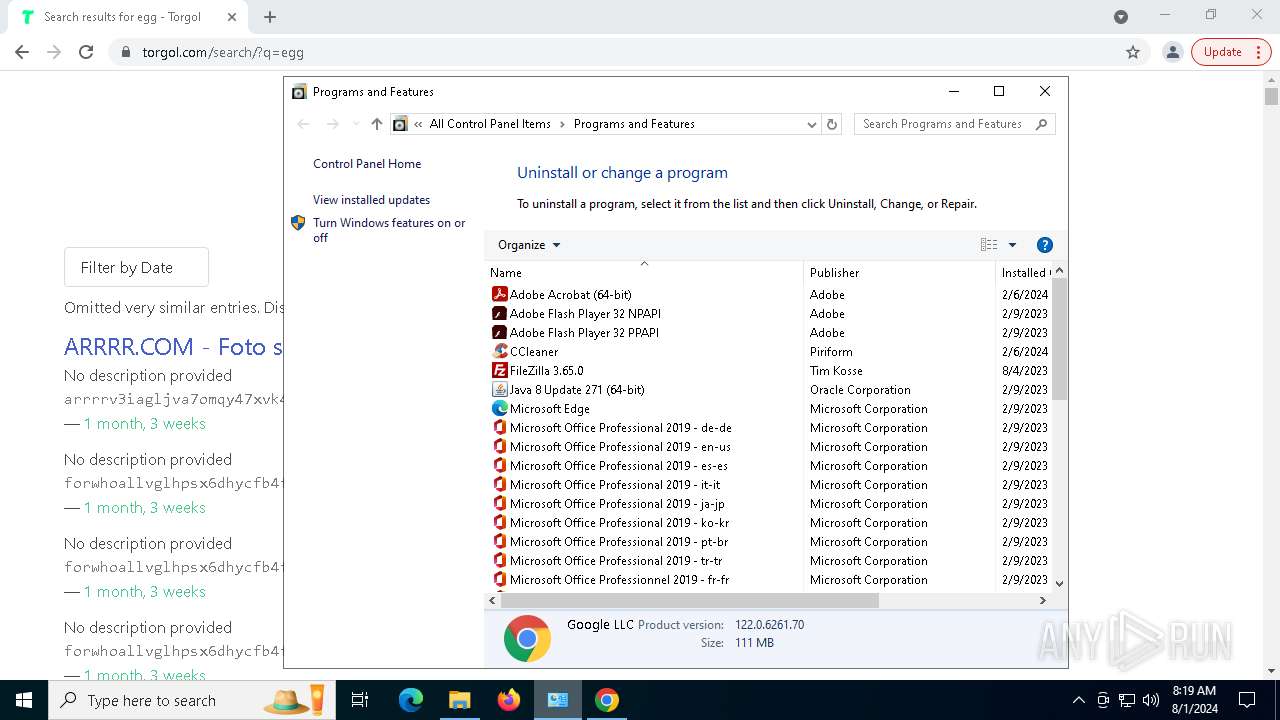1280x720 pixels.
Task: Click the Windows Start button
Action: [x=24, y=700]
